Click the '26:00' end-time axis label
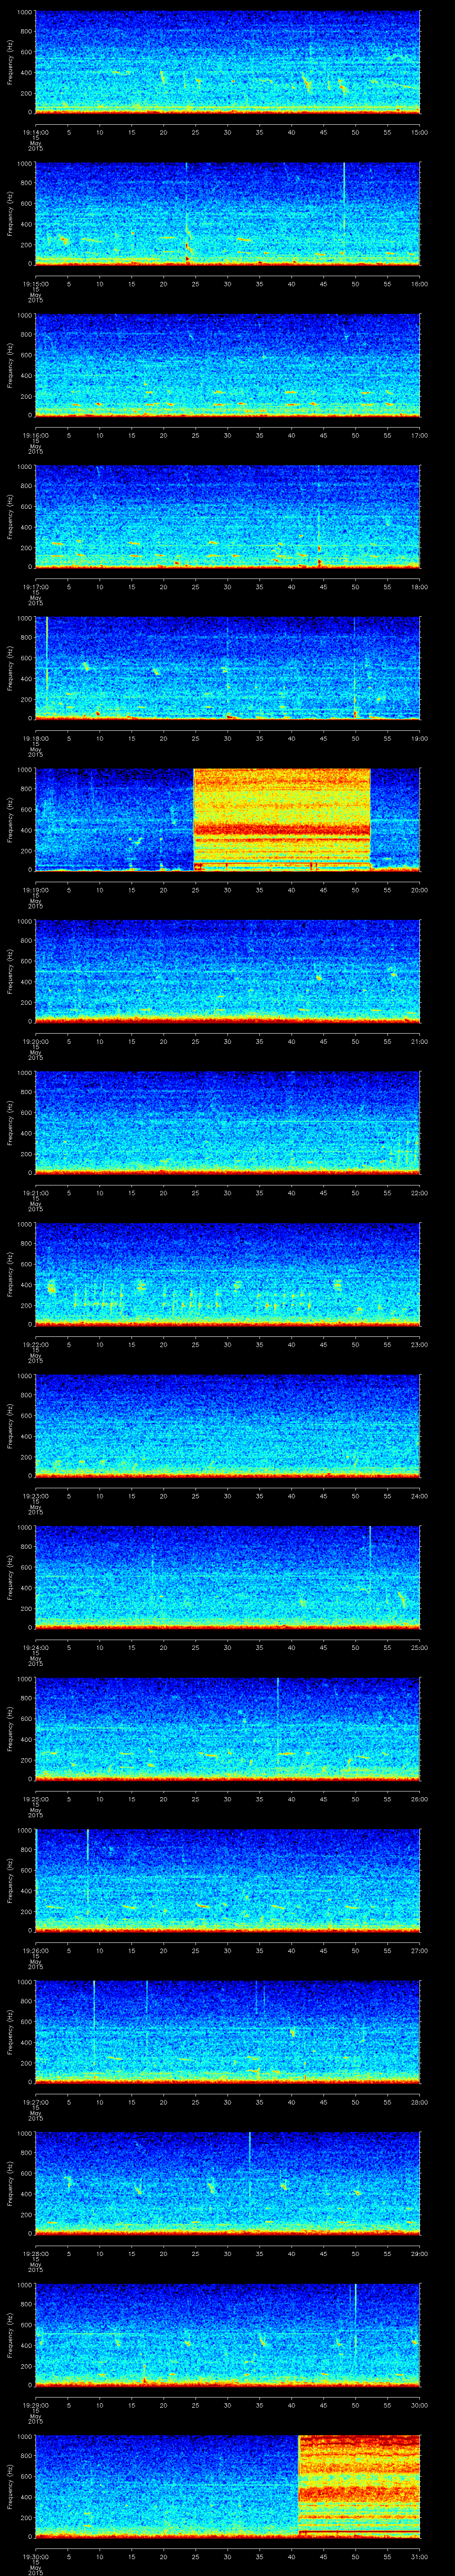This screenshot has width=455, height=2576. click(419, 1799)
